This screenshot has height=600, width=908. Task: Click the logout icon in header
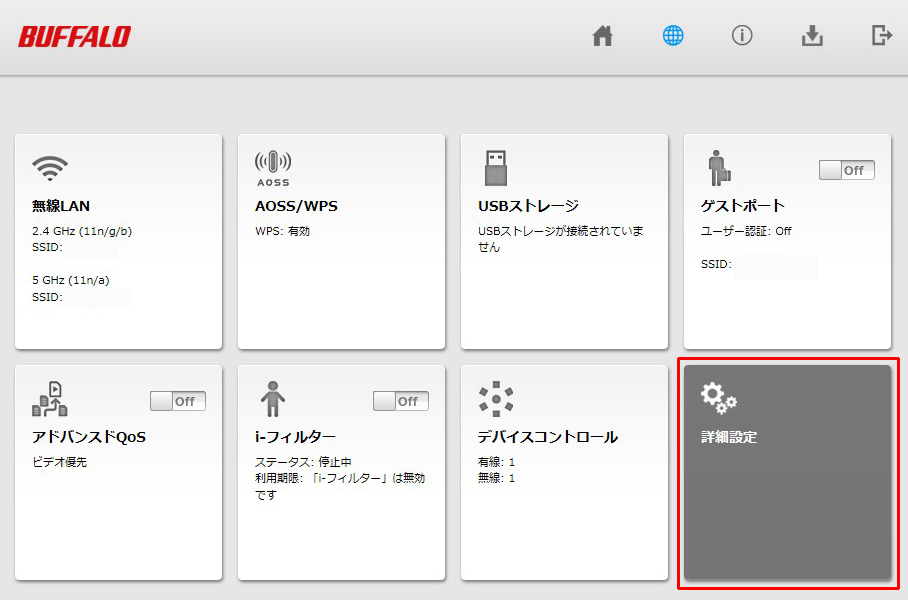click(x=881, y=36)
